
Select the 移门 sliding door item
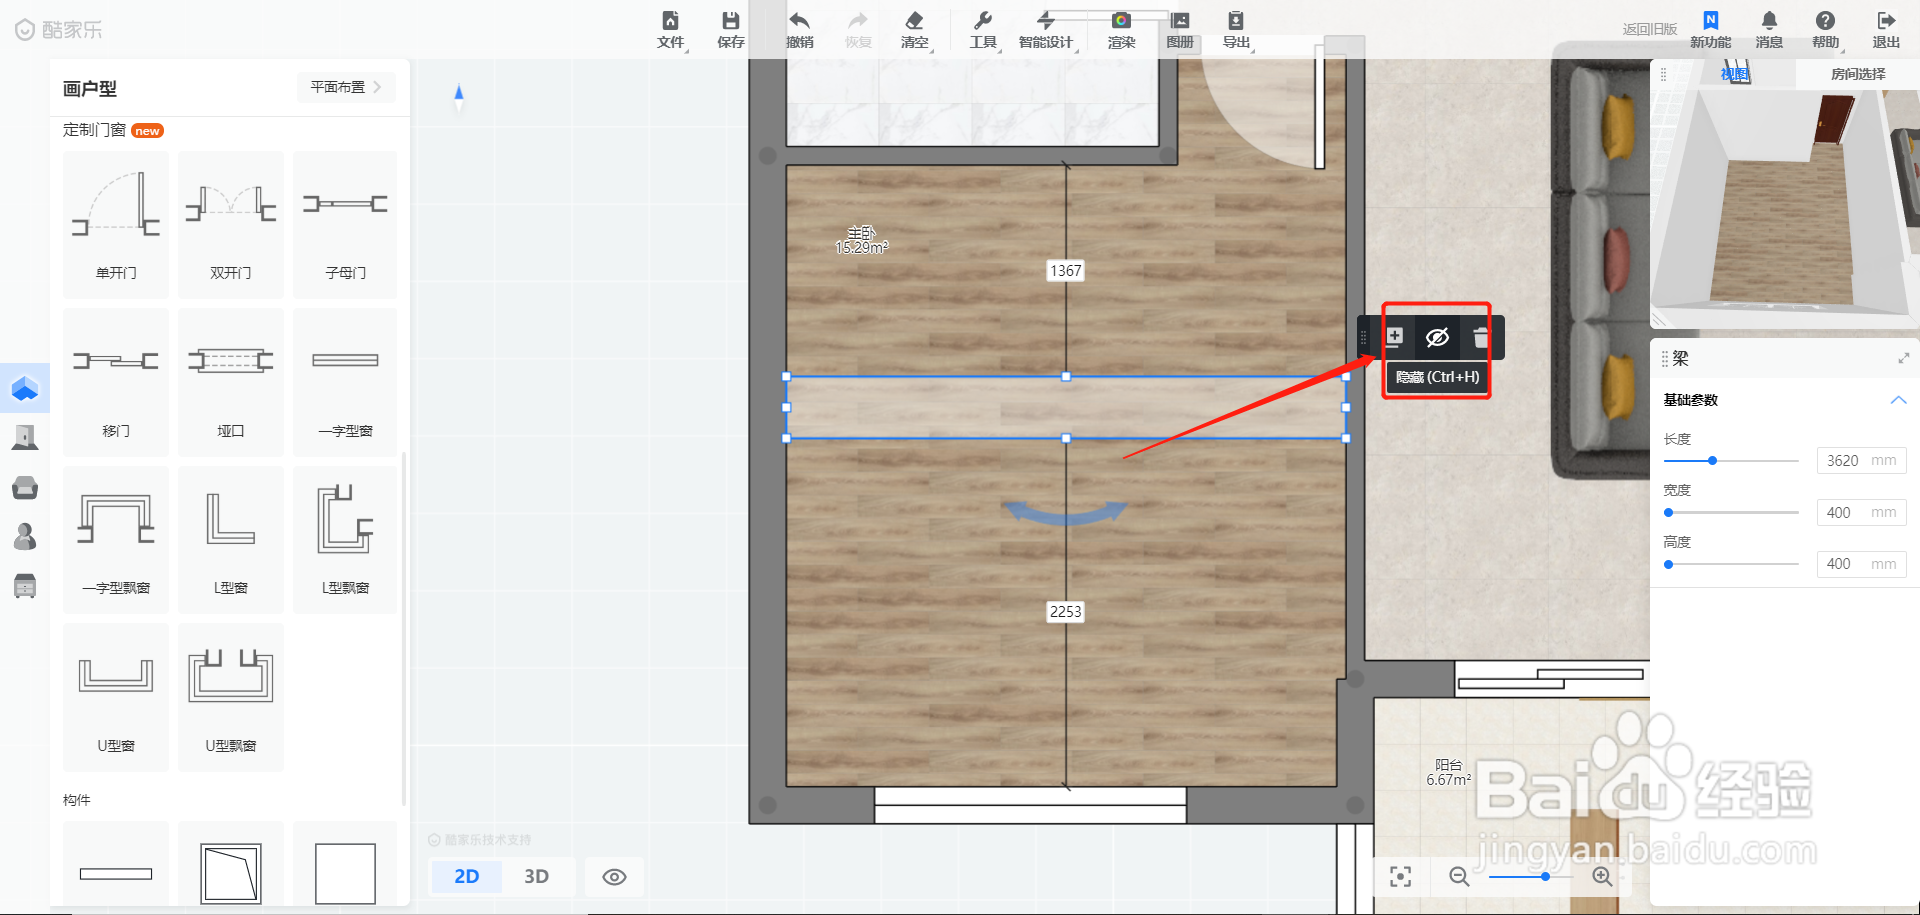(x=116, y=382)
